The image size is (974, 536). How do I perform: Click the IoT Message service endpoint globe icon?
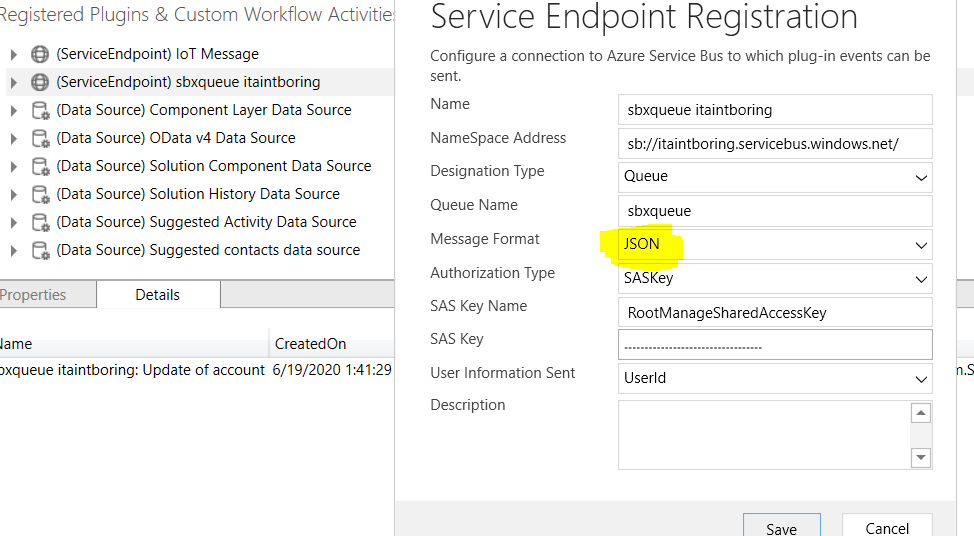pos(40,55)
